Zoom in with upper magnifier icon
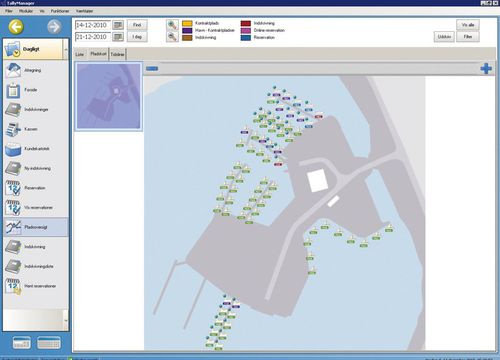Image resolution: width=500 pixels, height=360 pixels. (172, 25)
